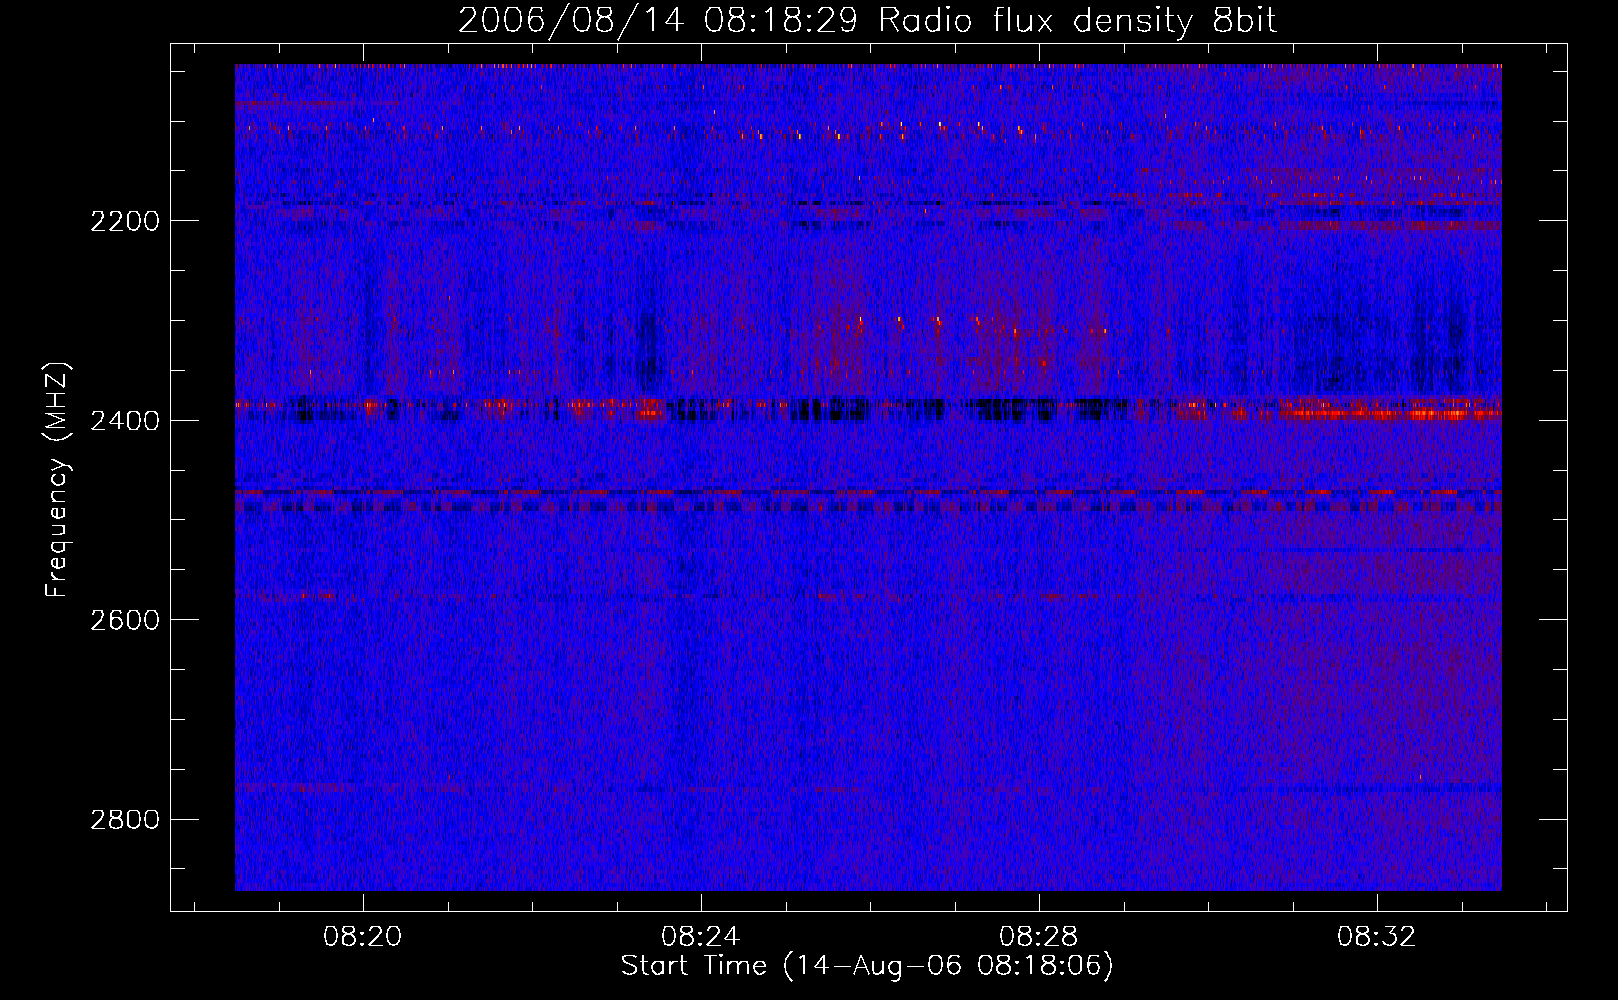The width and height of the screenshot is (1618, 1000).
Task: Click the 08:24 time tick label
Action: click(700, 936)
